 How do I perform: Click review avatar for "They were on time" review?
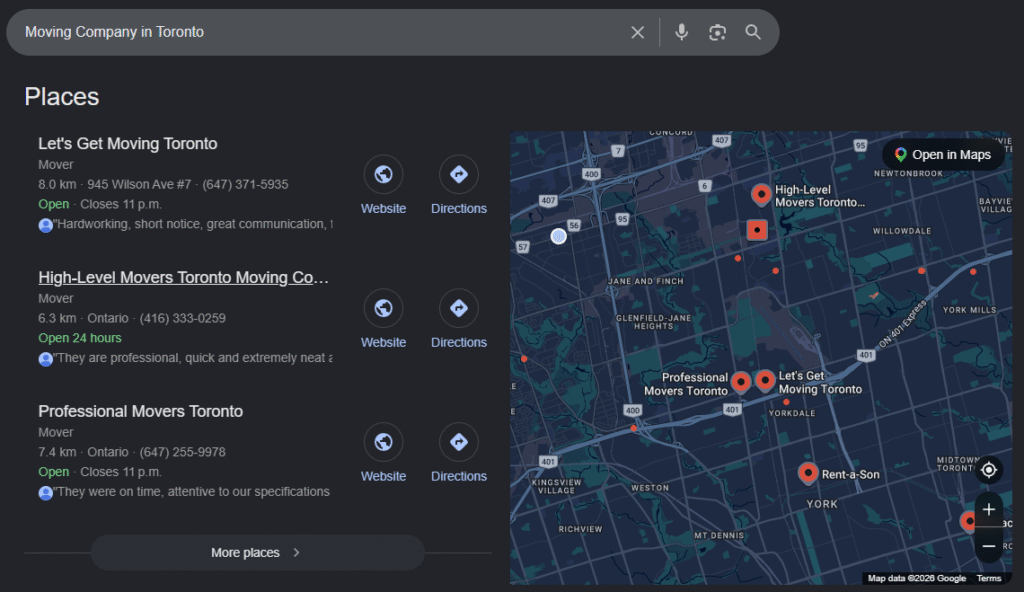(x=45, y=493)
